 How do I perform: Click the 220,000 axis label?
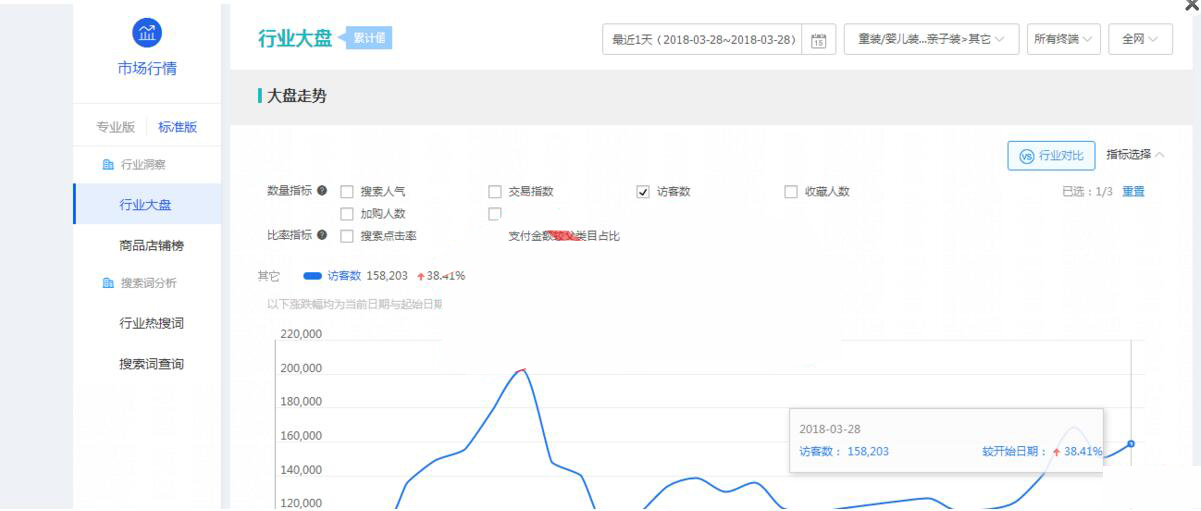[301, 334]
